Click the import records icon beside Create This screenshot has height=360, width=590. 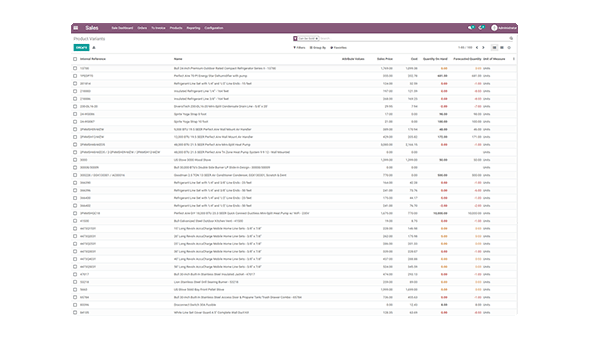click(94, 48)
